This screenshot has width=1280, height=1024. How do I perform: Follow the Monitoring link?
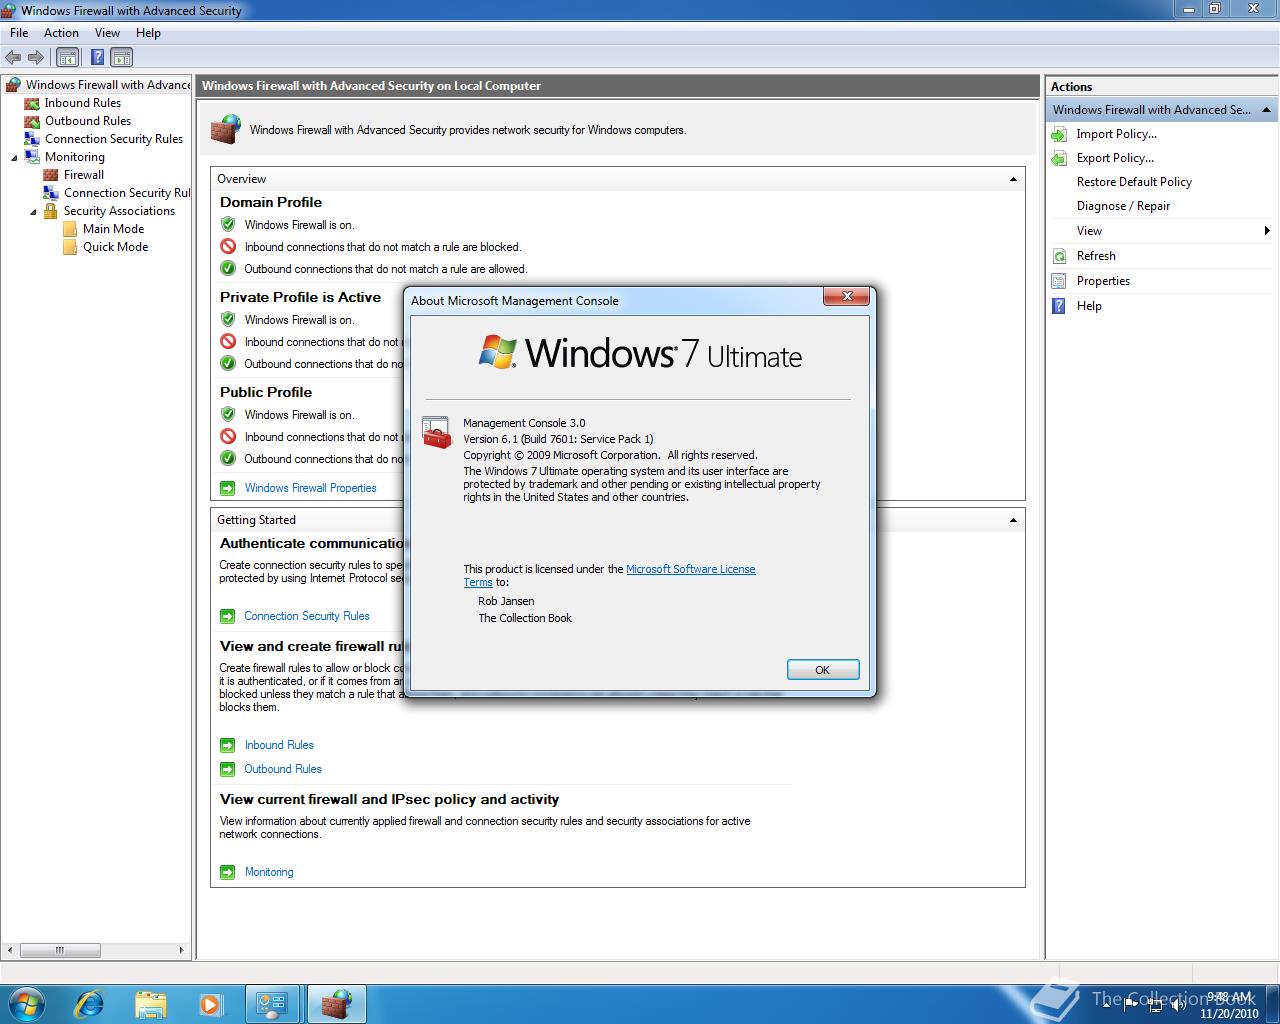point(269,872)
